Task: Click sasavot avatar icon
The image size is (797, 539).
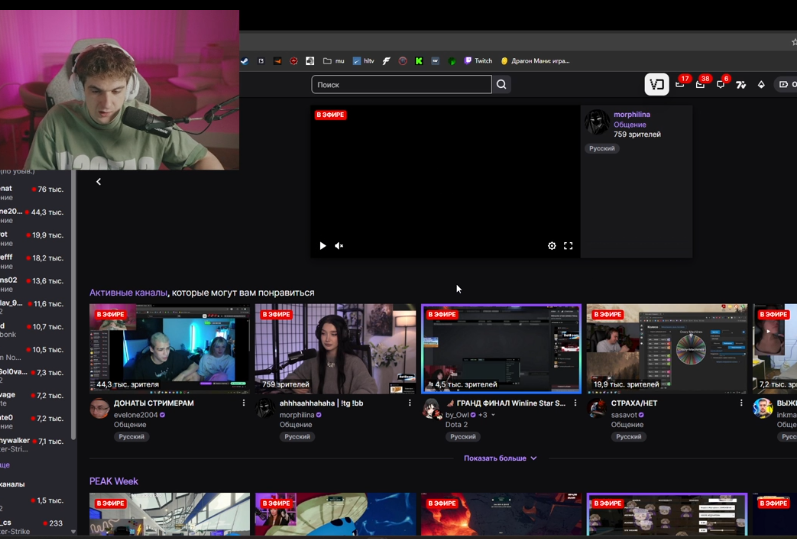Action: tap(597, 408)
